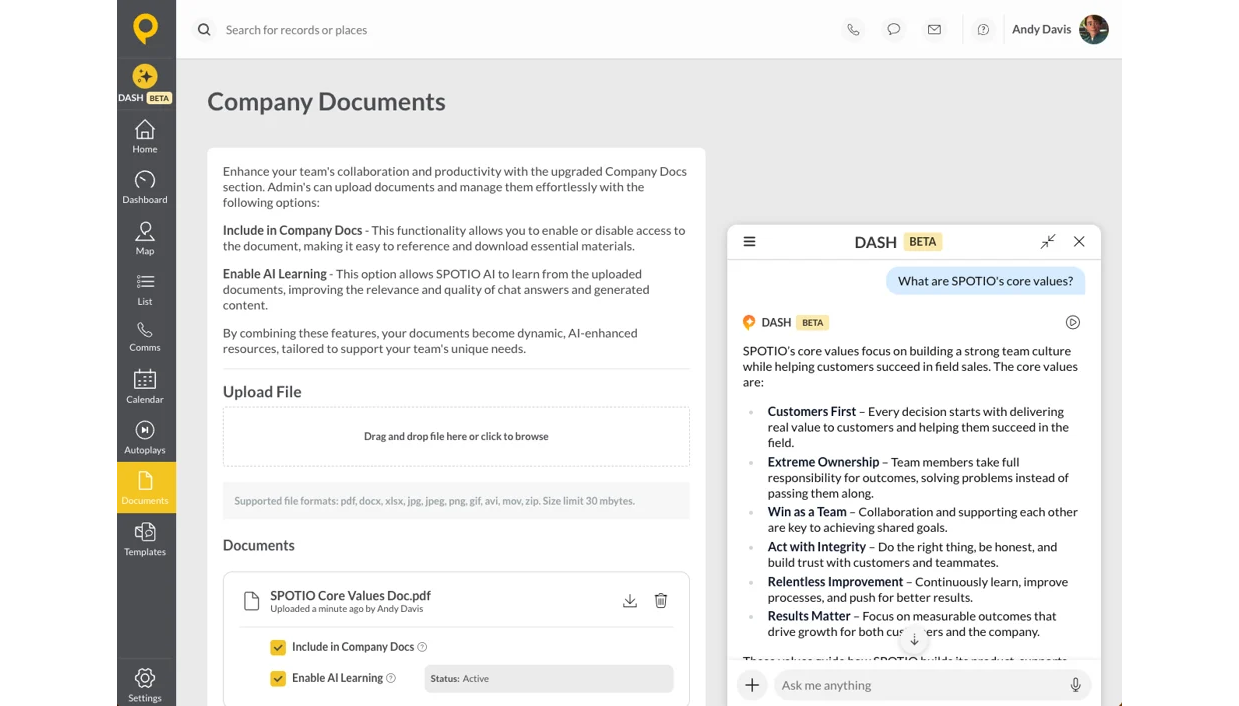The height and width of the screenshot is (706, 1239).
Task: Click info icon beside Include in Company Docs
Action: [x=422, y=647]
